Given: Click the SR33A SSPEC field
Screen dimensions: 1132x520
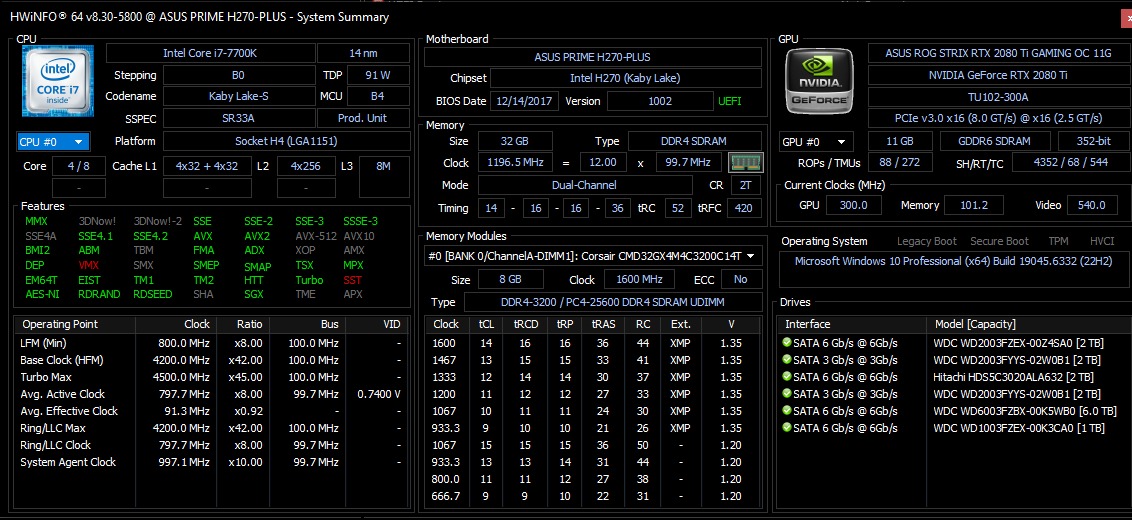Looking at the screenshot, I should (x=239, y=118).
